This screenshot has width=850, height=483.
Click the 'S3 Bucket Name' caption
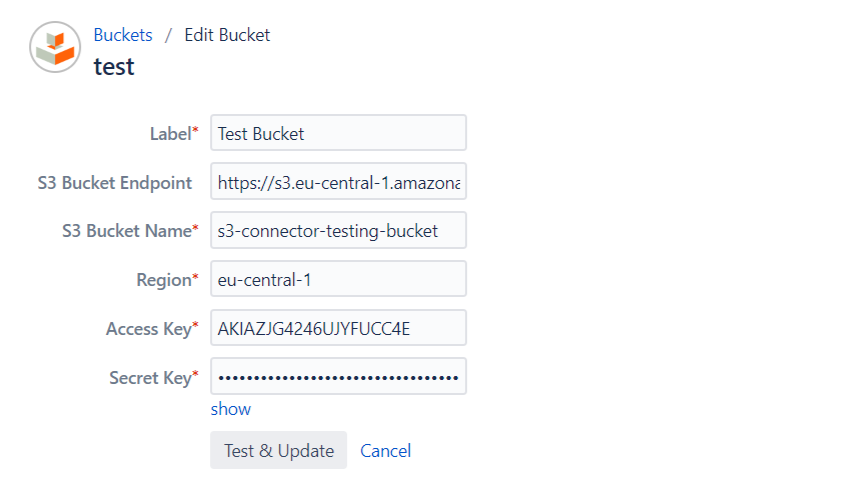point(125,231)
